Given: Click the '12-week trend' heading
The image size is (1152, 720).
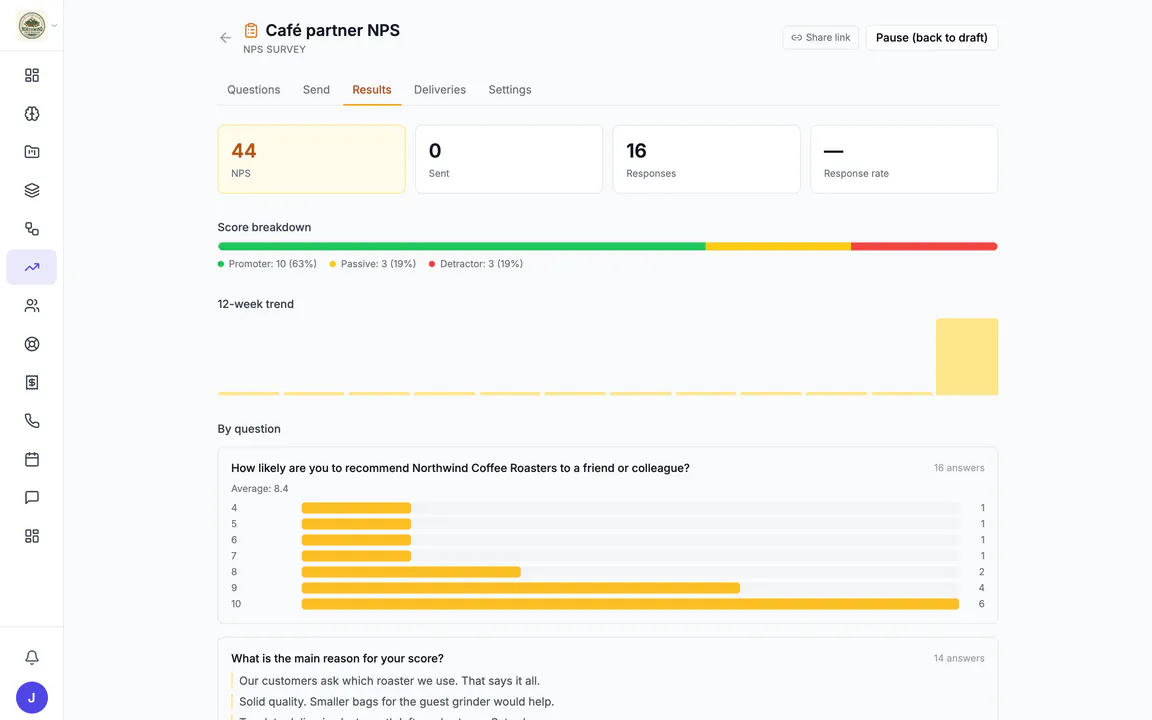Looking at the screenshot, I should [256, 304].
